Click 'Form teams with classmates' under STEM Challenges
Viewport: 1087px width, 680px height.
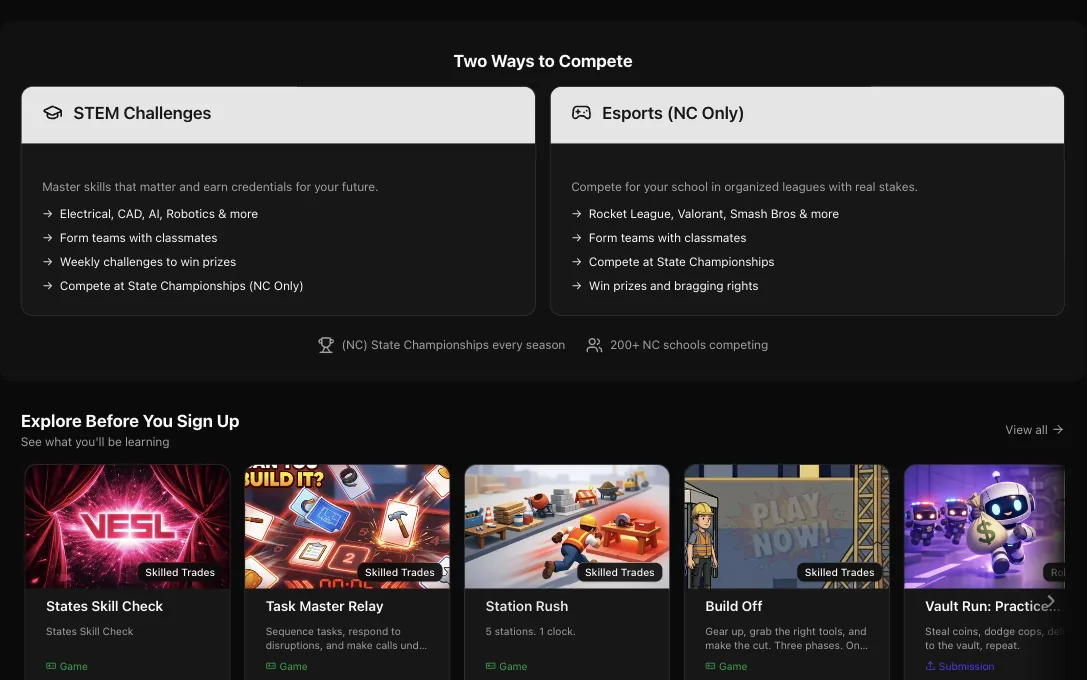coord(139,238)
